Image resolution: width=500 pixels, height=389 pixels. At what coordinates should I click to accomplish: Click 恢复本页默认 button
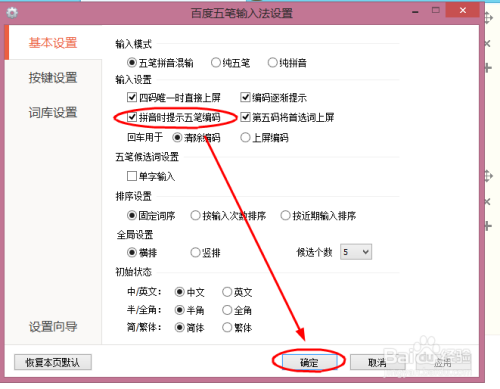(53, 362)
